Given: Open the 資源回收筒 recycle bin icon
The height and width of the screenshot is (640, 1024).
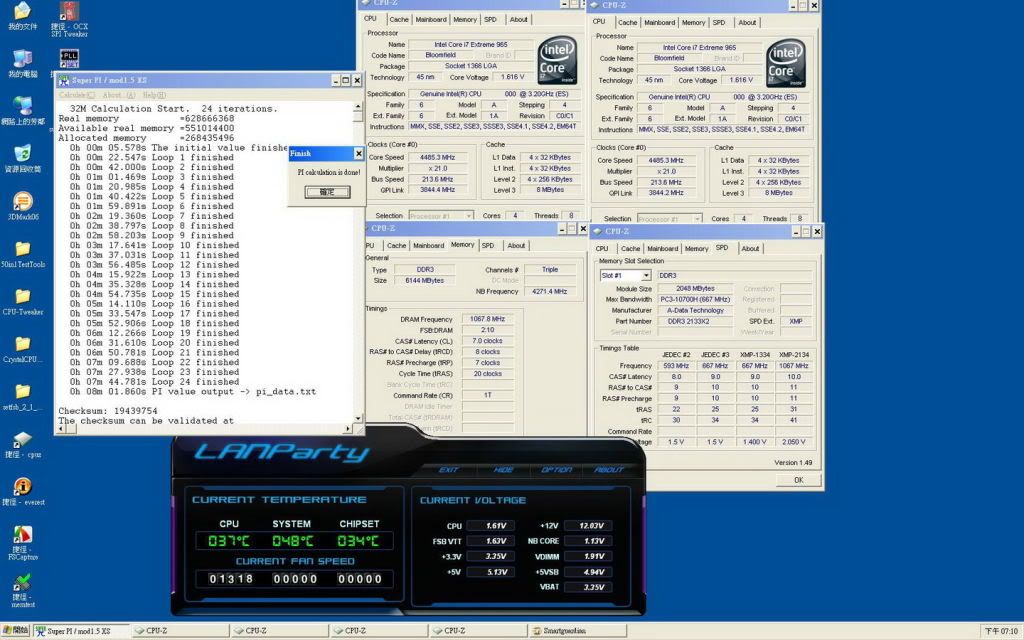Looking at the screenshot, I should pos(22,159).
